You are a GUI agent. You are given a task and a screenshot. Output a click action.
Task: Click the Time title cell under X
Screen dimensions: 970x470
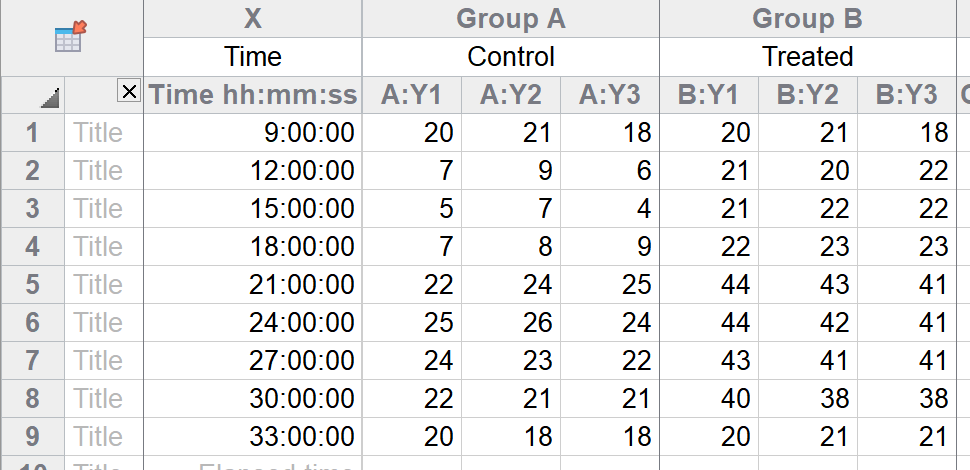point(252,57)
